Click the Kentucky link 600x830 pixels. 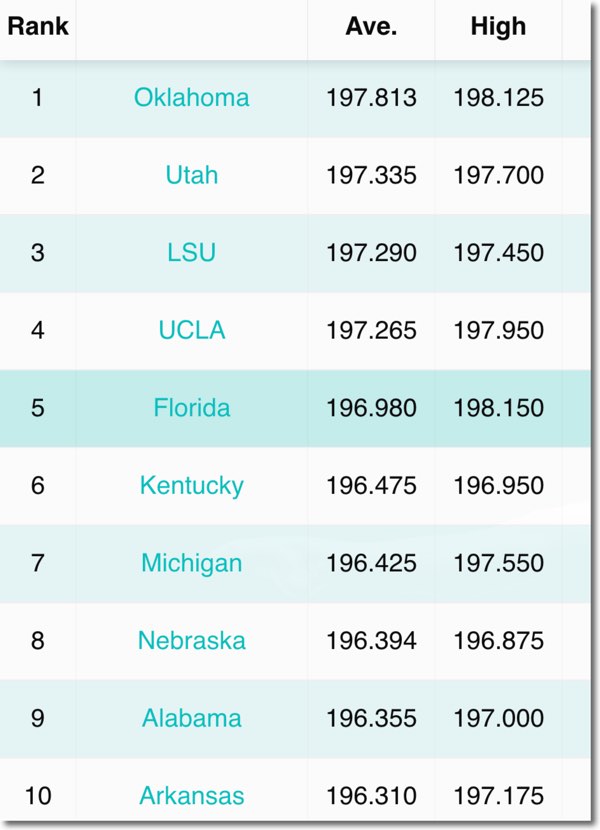(x=191, y=486)
